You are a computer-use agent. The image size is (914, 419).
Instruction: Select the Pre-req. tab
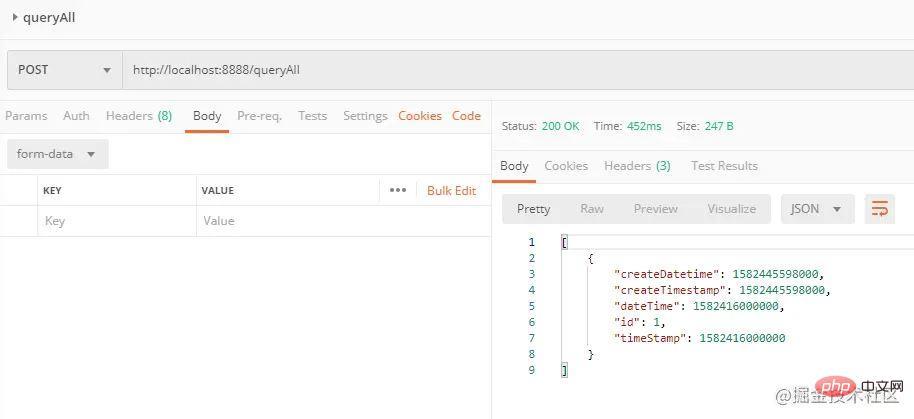(259, 116)
